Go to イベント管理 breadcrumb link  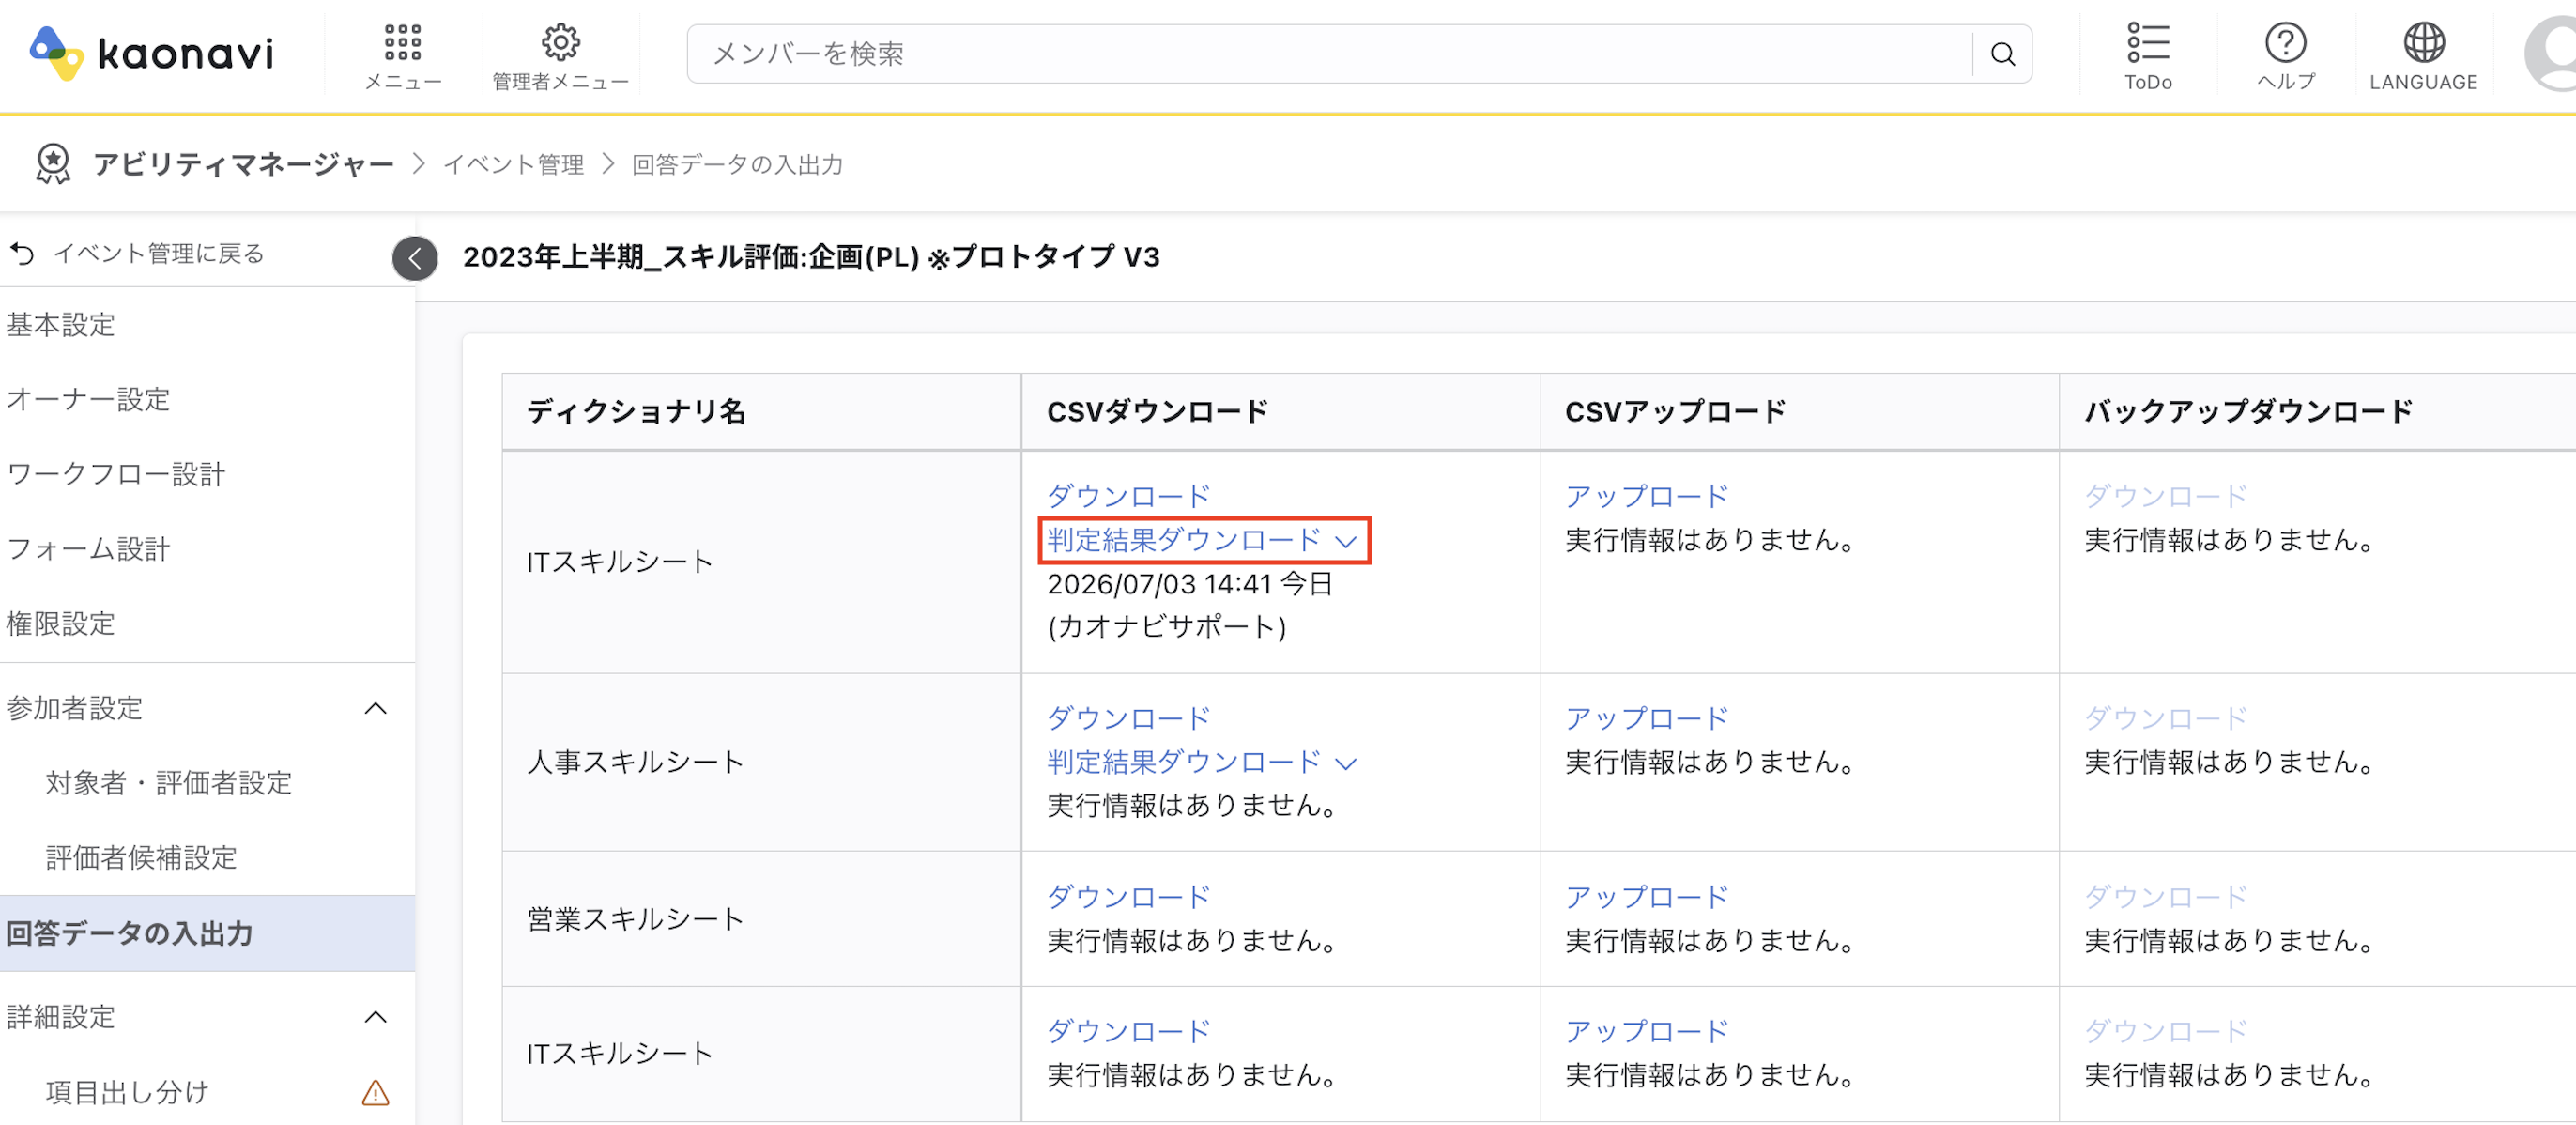514,164
